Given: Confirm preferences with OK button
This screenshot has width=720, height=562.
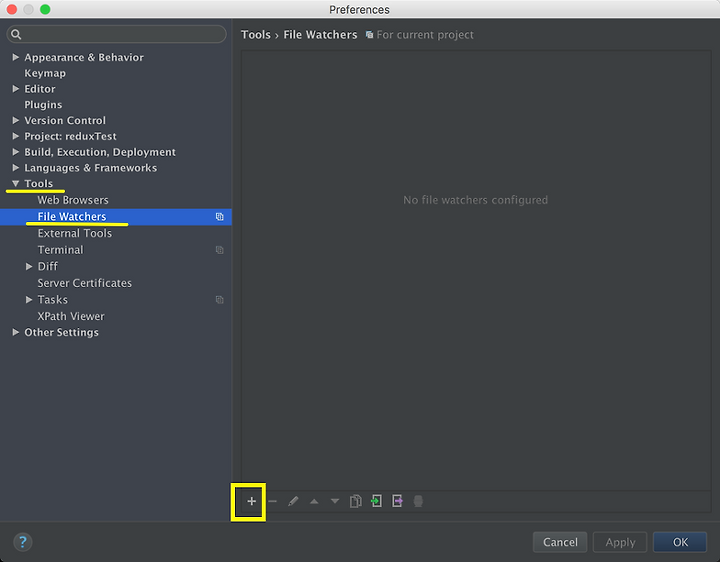Looking at the screenshot, I should [680, 542].
